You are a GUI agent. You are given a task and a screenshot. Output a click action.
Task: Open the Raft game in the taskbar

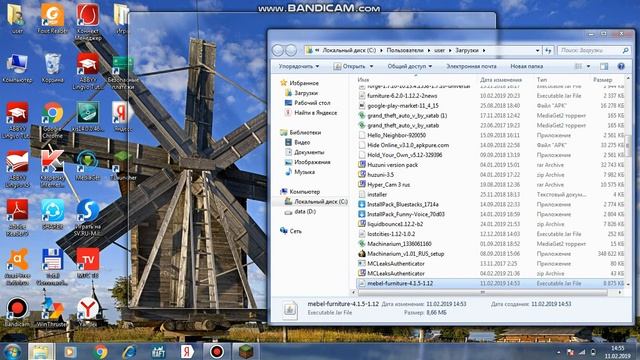point(158,351)
